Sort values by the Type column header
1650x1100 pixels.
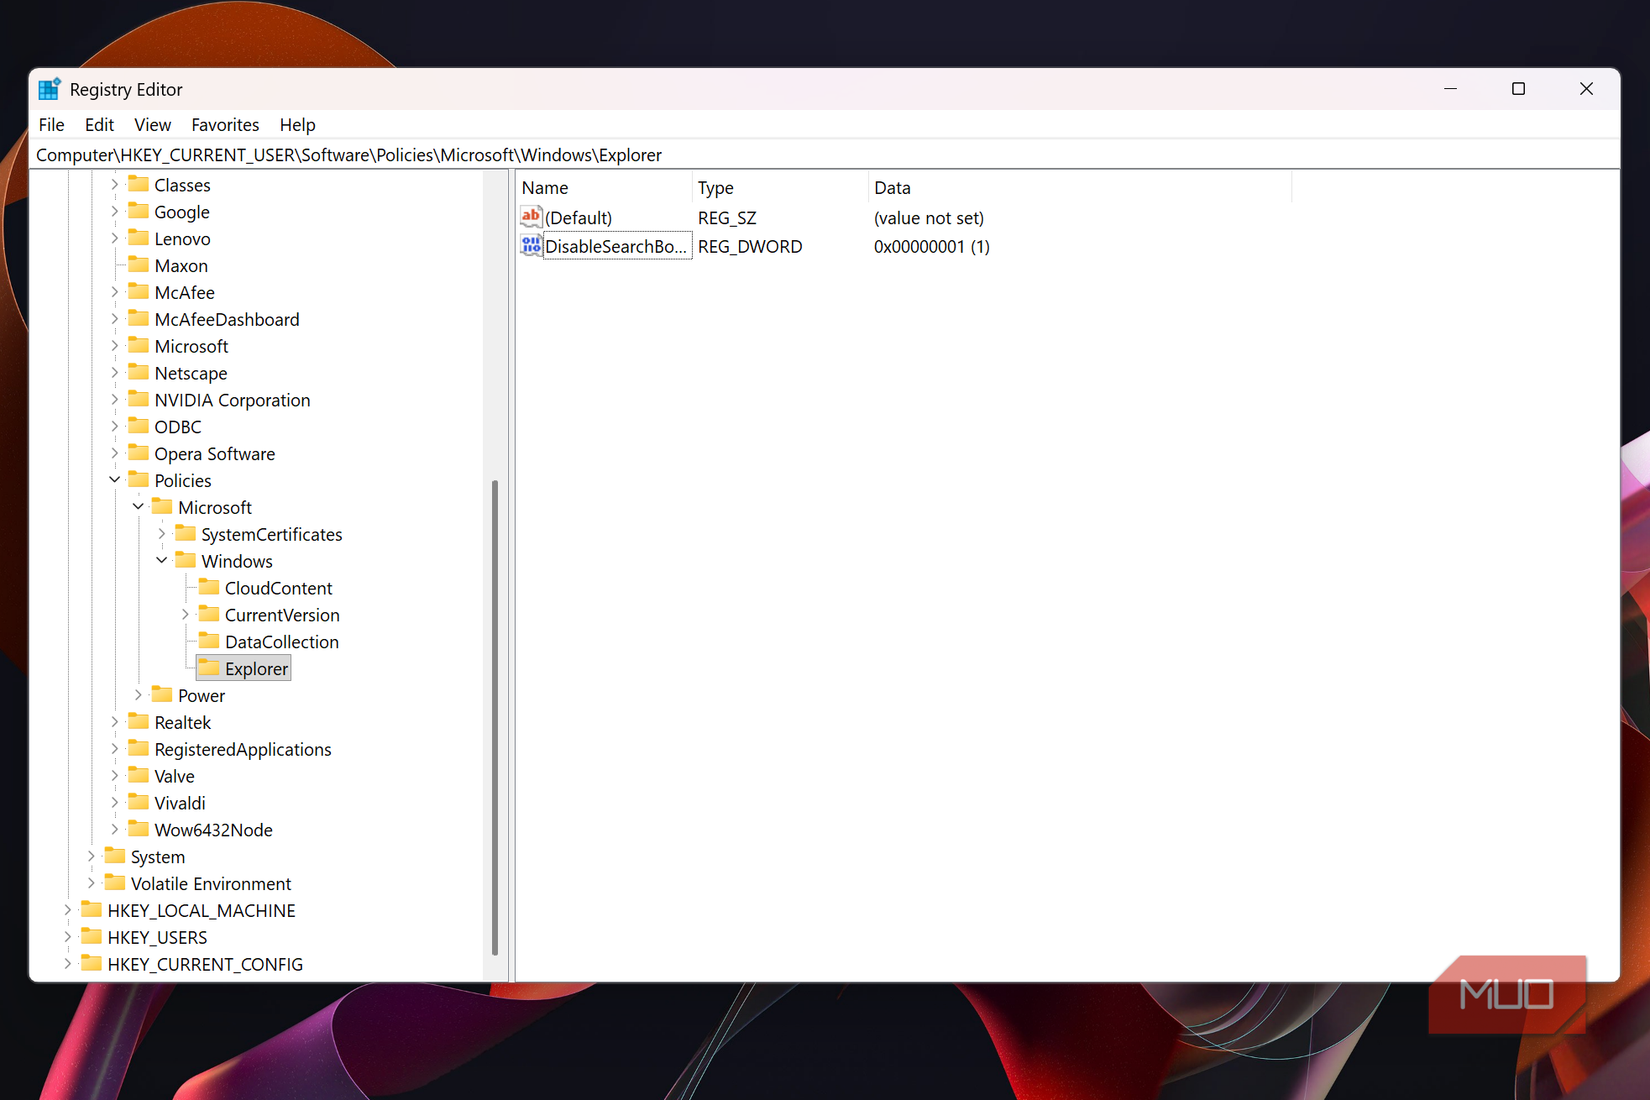pos(780,188)
